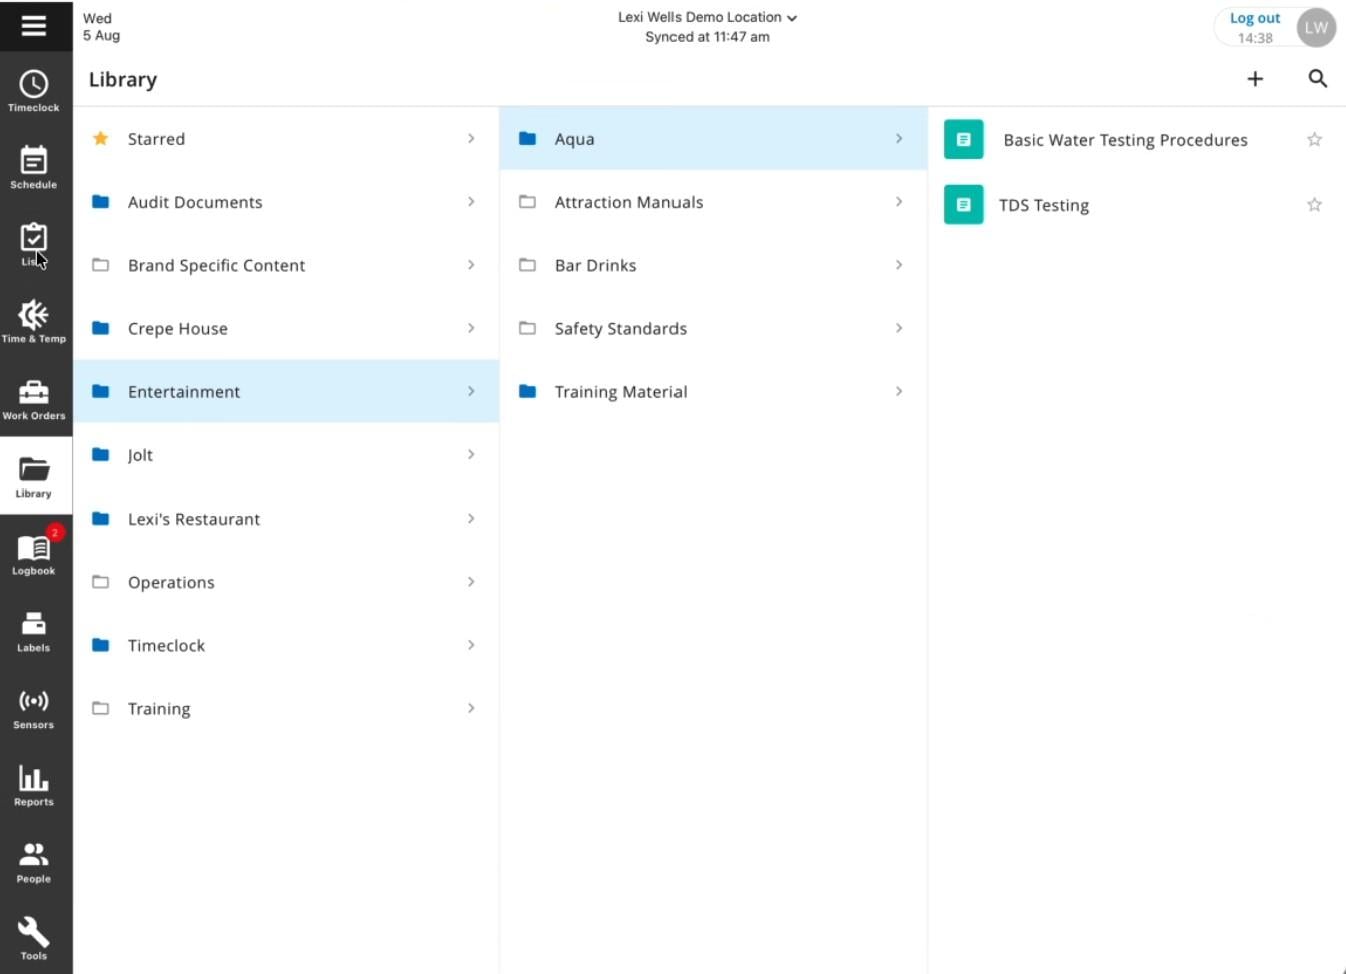Select the Timeclock folder row
The height and width of the screenshot is (974, 1346).
click(286, 645)
